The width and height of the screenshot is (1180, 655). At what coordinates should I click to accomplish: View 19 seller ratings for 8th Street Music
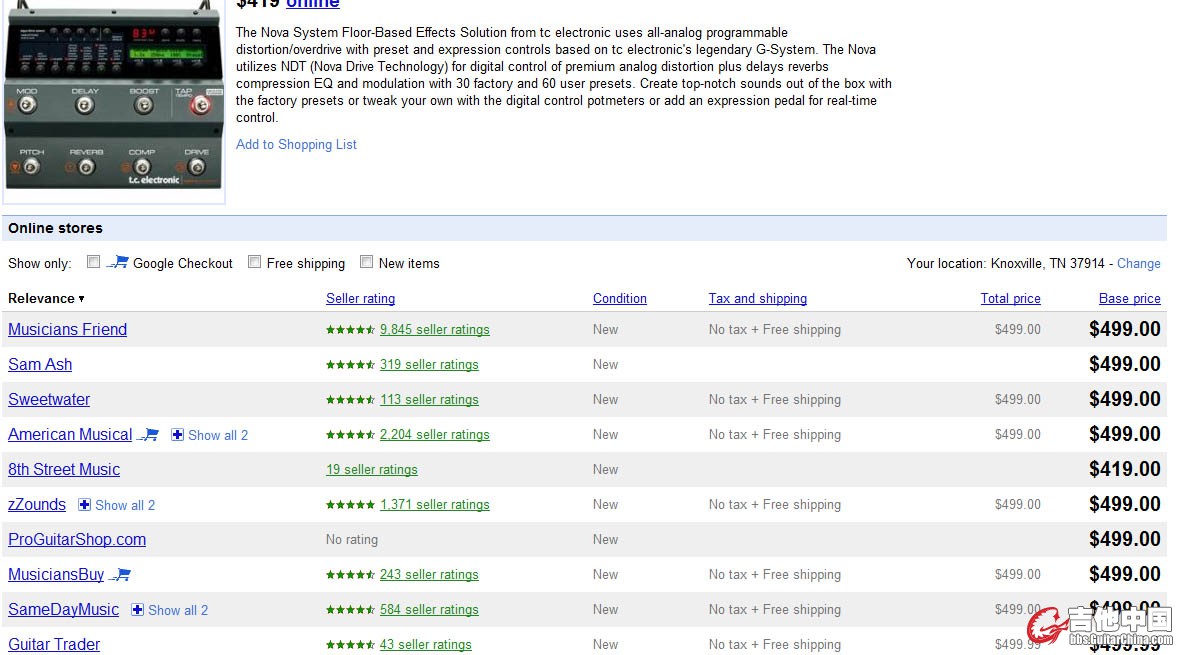pos(372,470)
